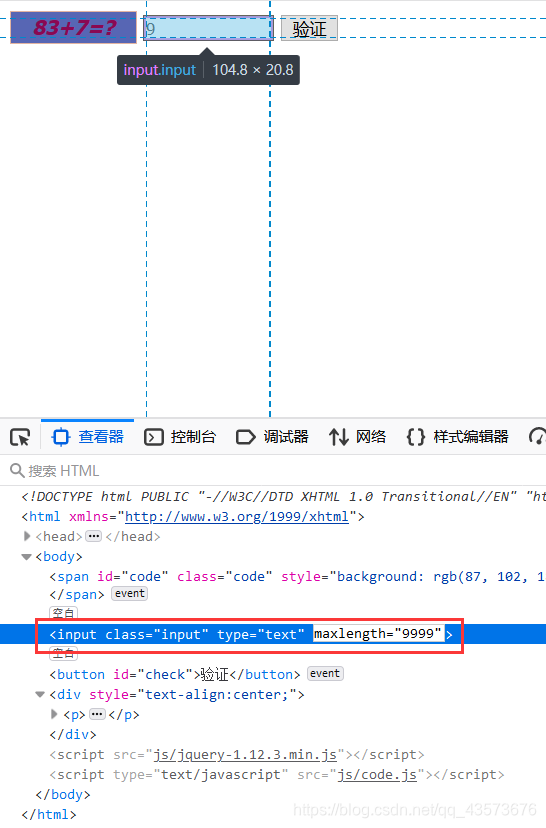Open the js/jquery-1.12.3.min.js script link

(x=245, y=755)
